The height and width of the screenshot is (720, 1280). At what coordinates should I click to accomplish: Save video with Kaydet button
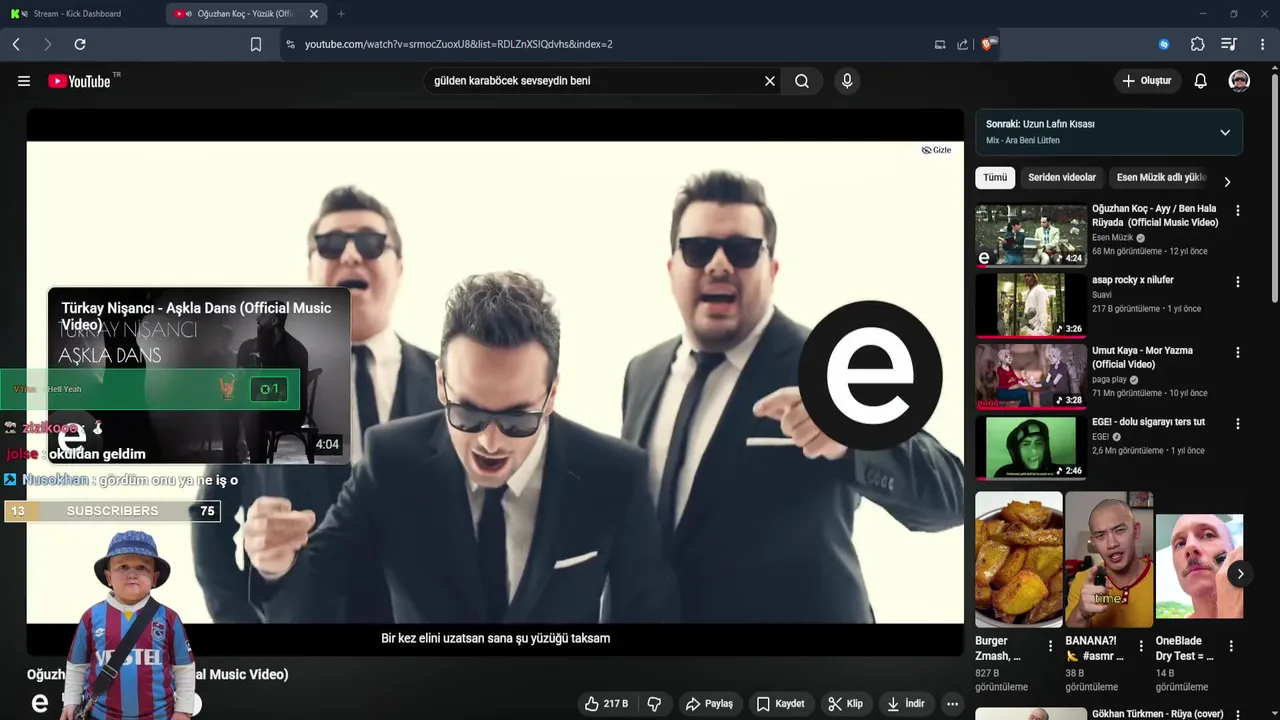[780, 704]
